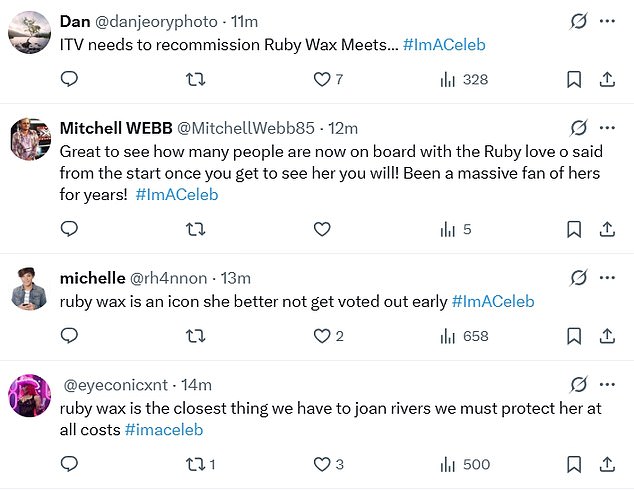Share Dan's tweet via share icon
Viewport: 634px width, 490px height.
tap(606, 79)
